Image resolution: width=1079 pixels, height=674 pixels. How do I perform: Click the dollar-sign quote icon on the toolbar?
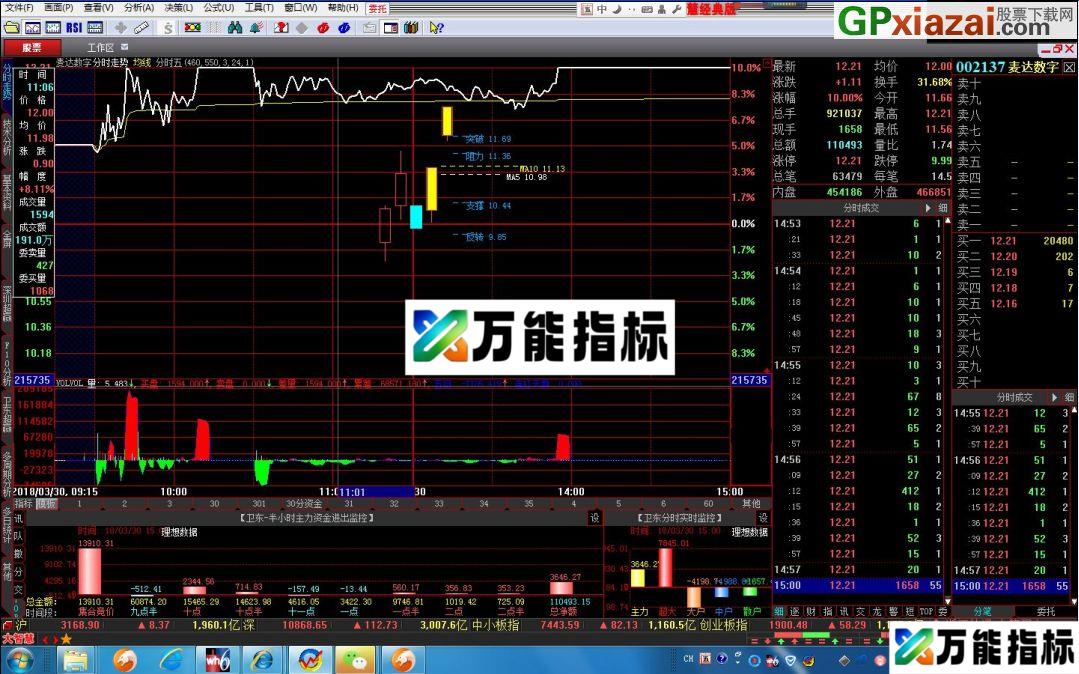tap(168, 28)
